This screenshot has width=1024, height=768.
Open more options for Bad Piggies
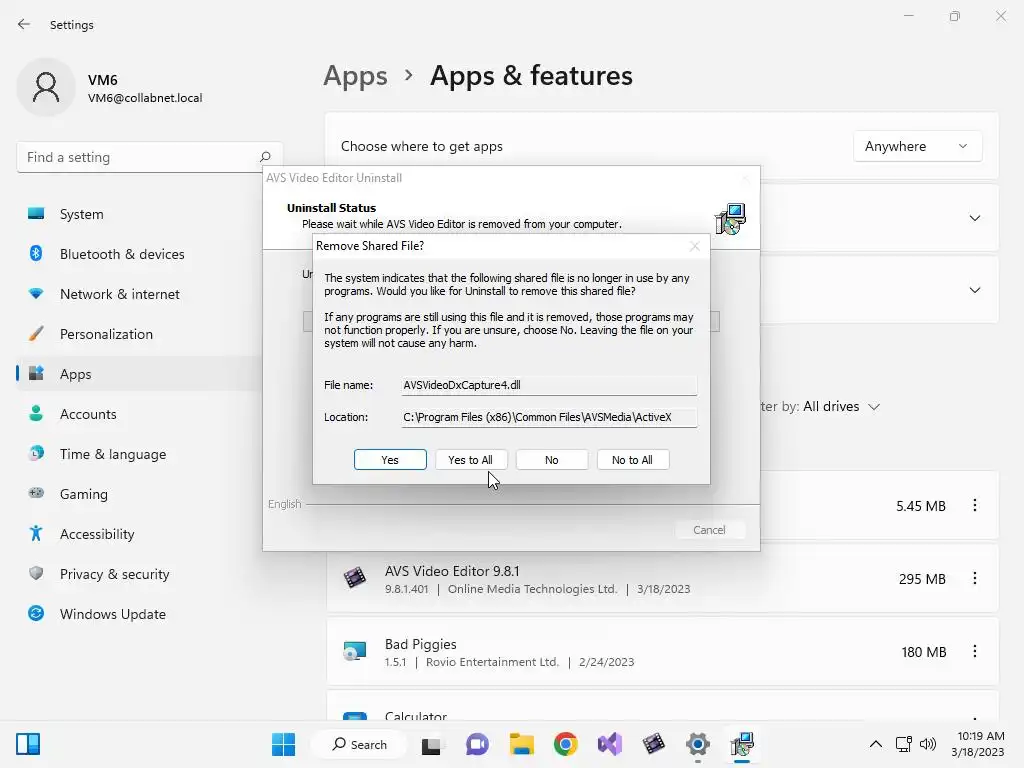[974, 652]
